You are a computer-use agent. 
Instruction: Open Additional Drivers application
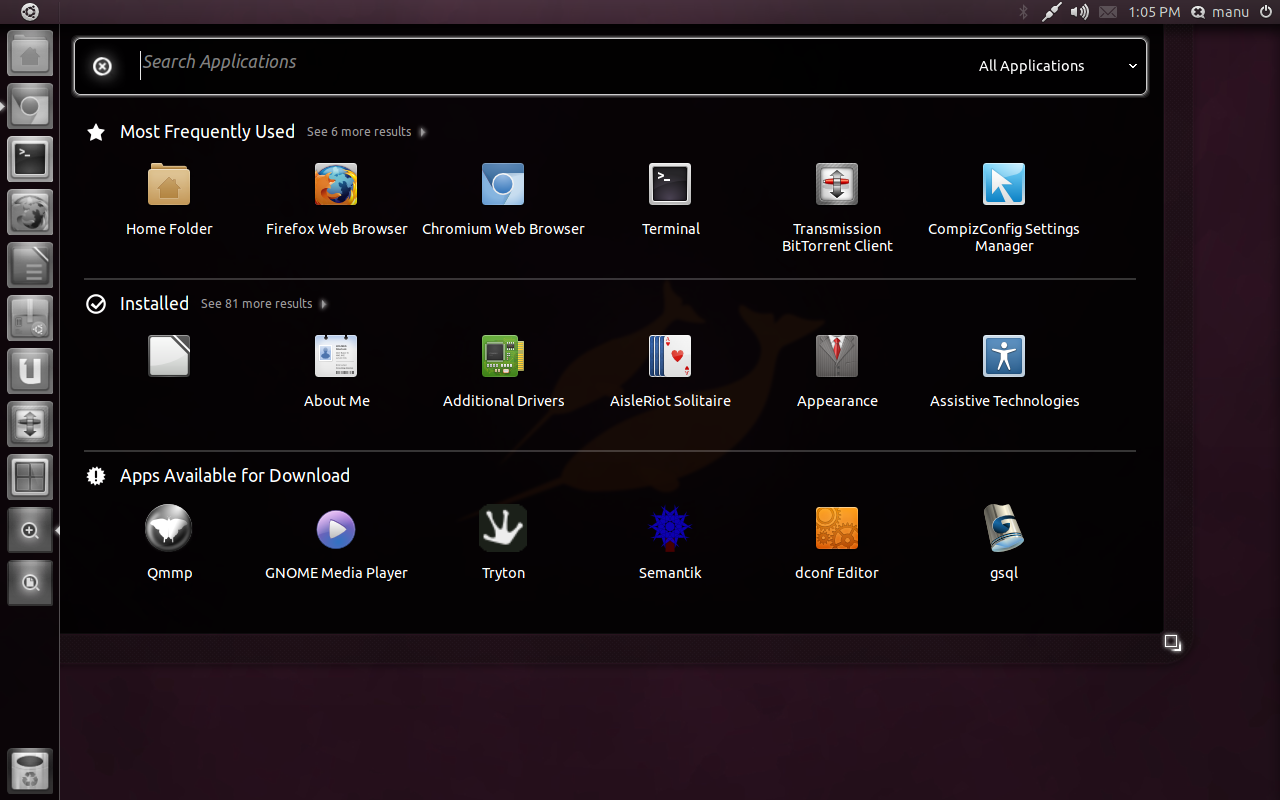(503, 357)
